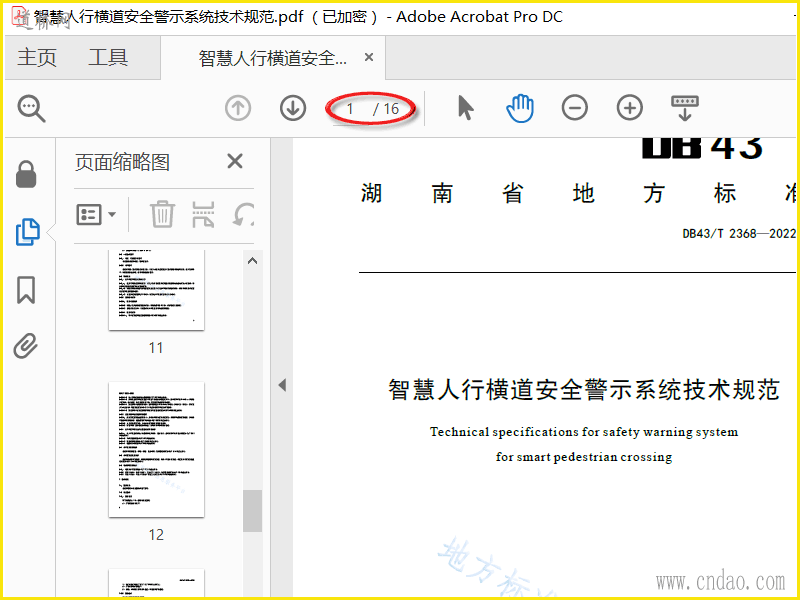Viewport: 800px width, 600px height.
Task: Click the 页面缩略图 panel title
Action: tap(122, 162)
